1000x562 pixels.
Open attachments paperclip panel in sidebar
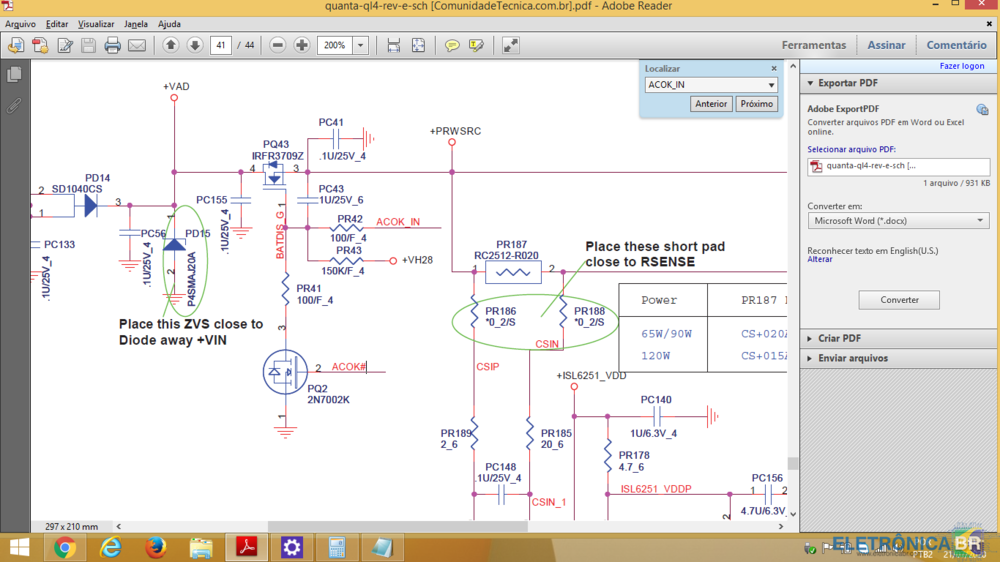(14, 104)
